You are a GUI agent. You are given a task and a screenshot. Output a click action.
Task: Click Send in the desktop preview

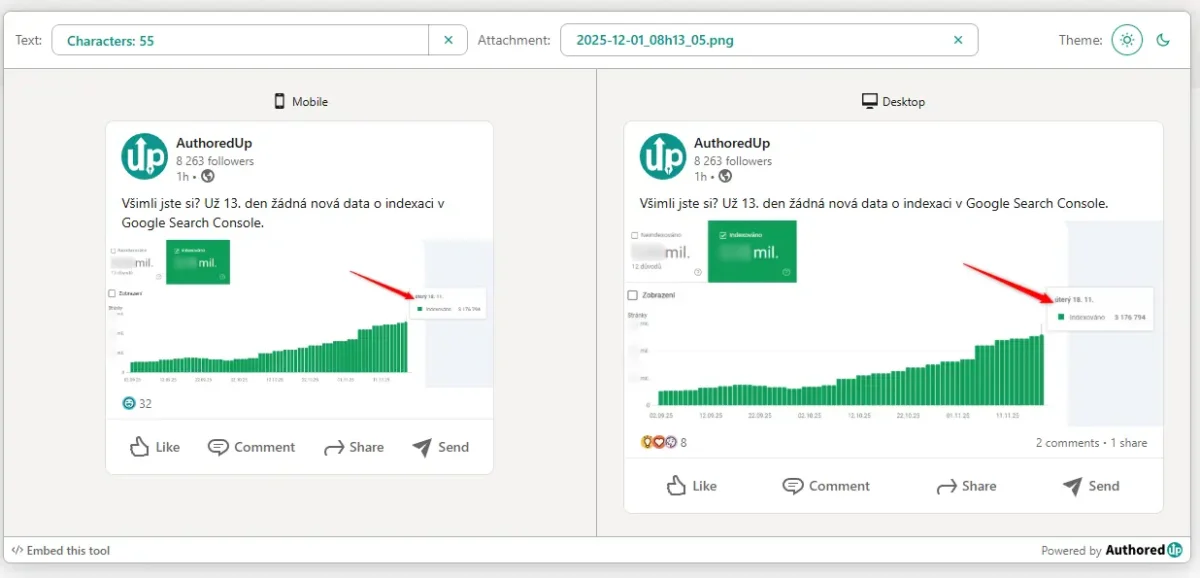1091,486
